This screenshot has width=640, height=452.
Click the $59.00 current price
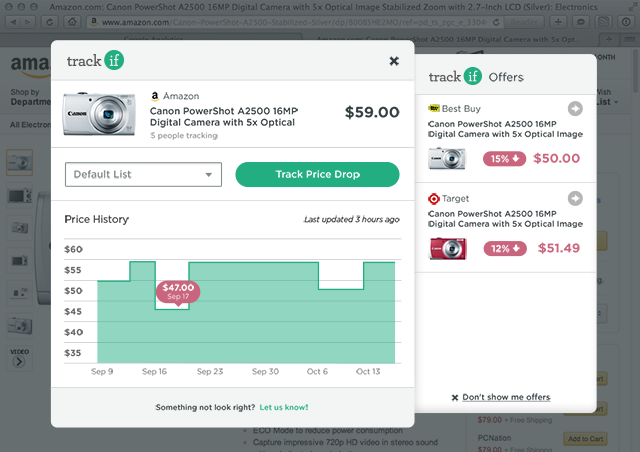[372, 112]
